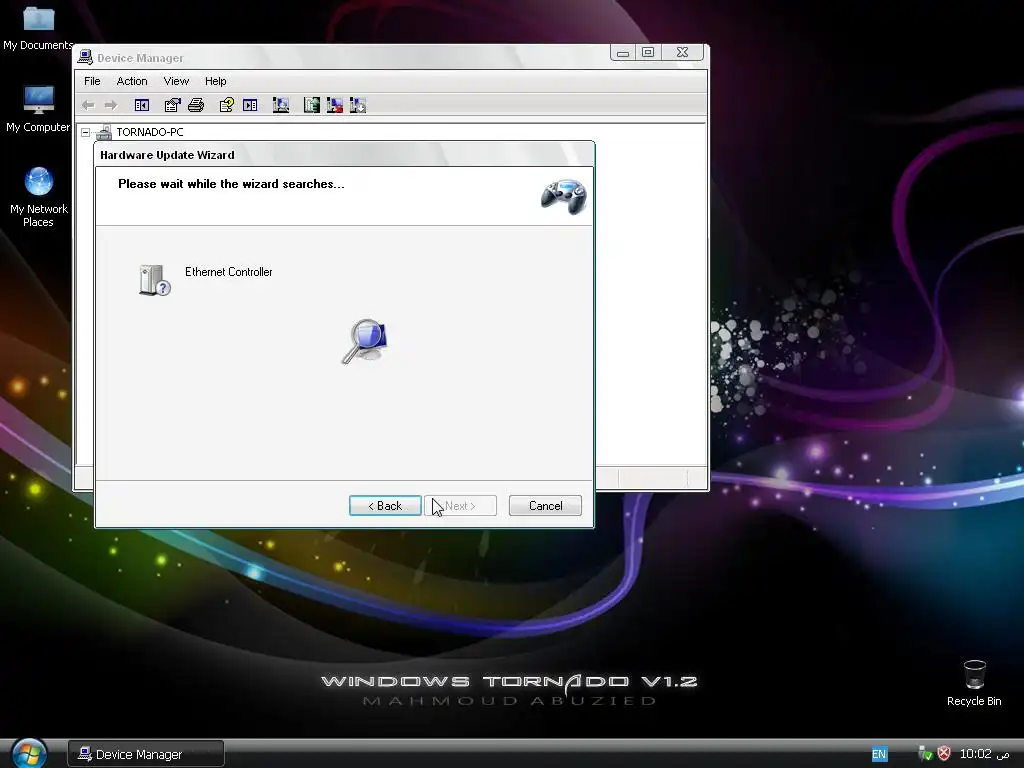The image size is (1024, 768).
Task: Open My Documents desktop icon
Action: pyautogui.click(x=38, y=26)
